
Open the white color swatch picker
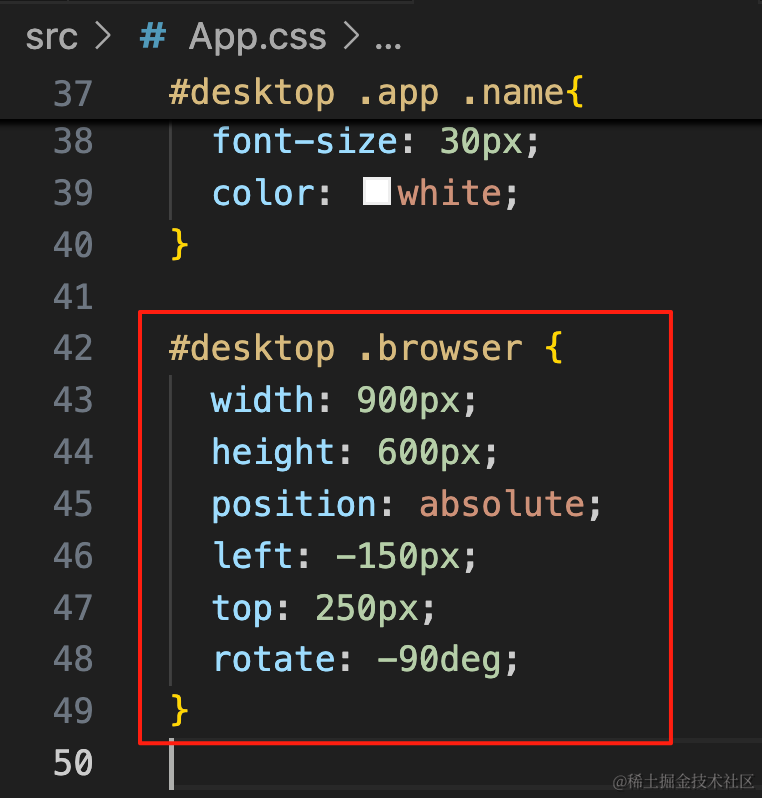click(x=377, y=191)
